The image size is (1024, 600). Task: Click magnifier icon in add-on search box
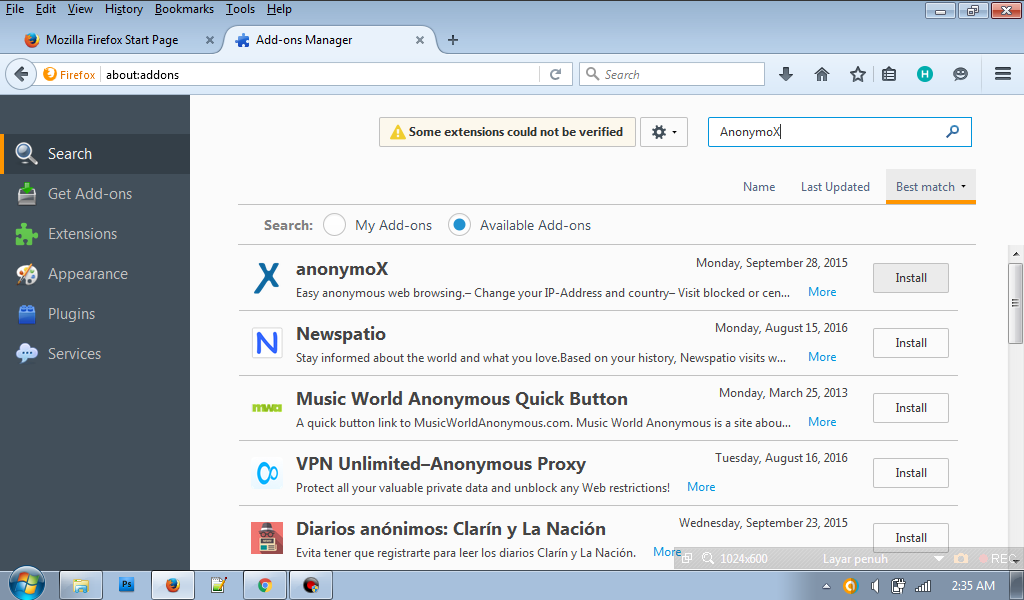(x=953, y=131)
